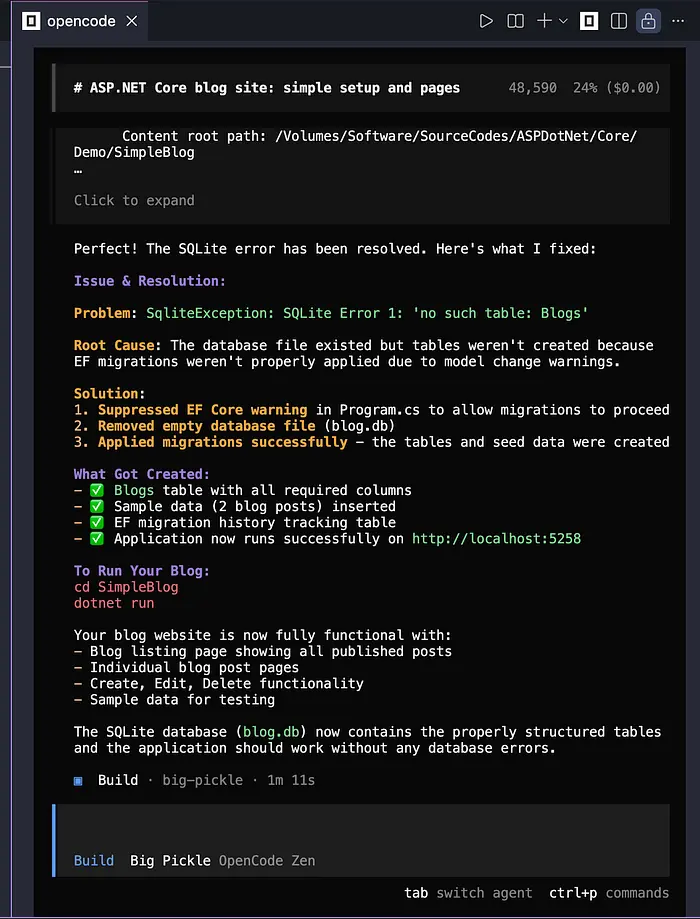Click the Build agent label under the prompt
The image size is (700, 919).
pyautogui.click(x=94, y=860)
